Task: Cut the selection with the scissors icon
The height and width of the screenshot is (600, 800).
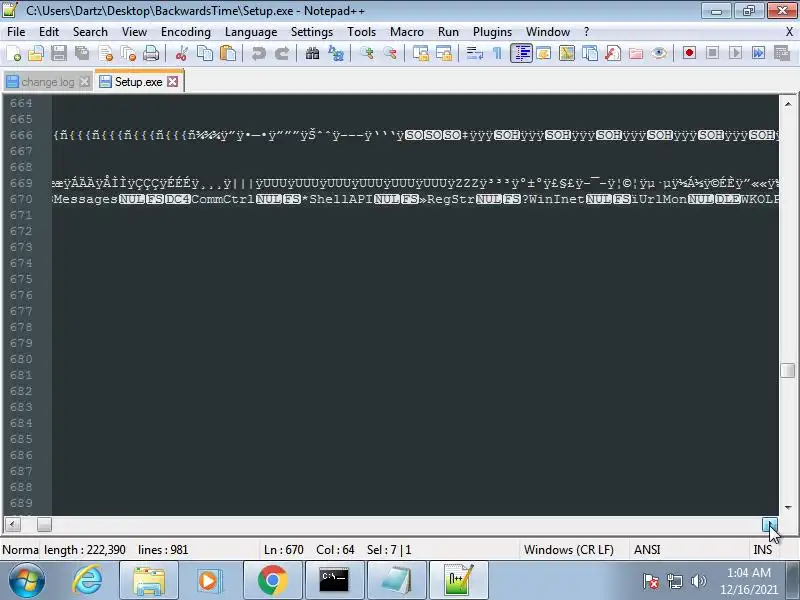Action: click(181, 53)
